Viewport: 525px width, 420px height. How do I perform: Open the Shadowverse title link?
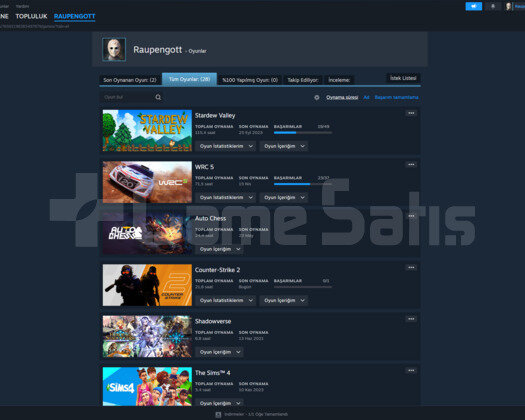click(213, 322)
